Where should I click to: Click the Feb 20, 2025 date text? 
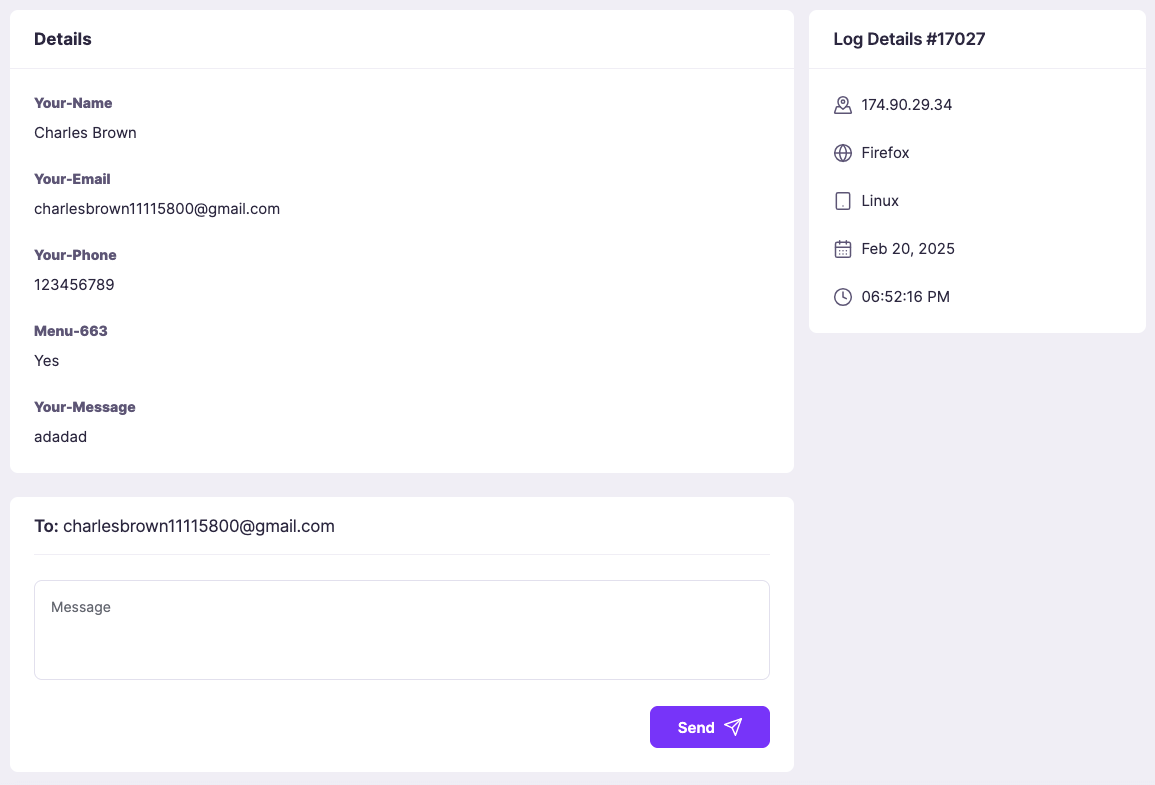907,249
